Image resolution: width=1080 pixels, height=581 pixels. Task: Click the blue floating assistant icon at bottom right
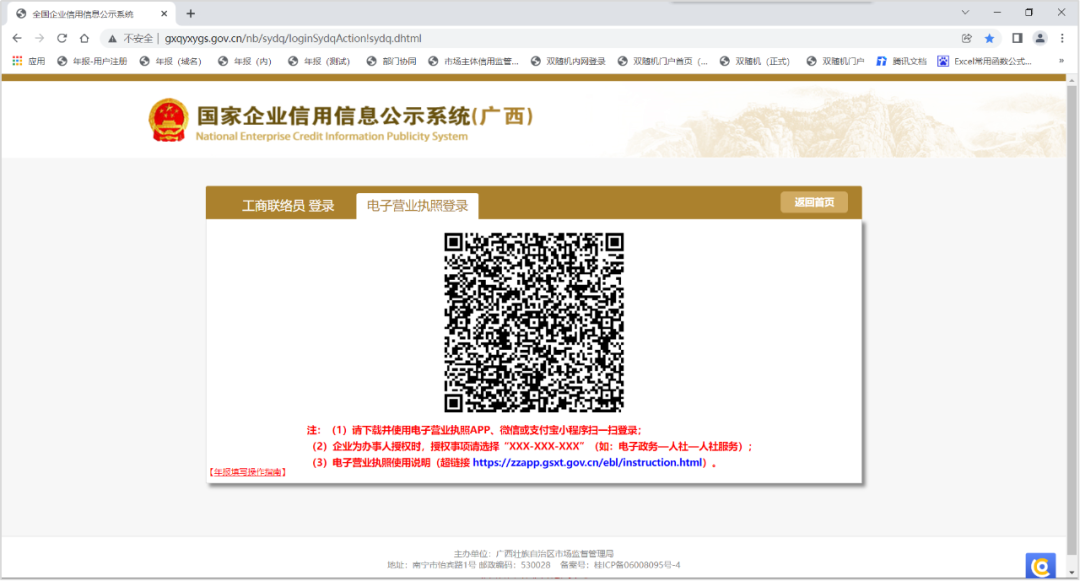(x=1041, y=566)
